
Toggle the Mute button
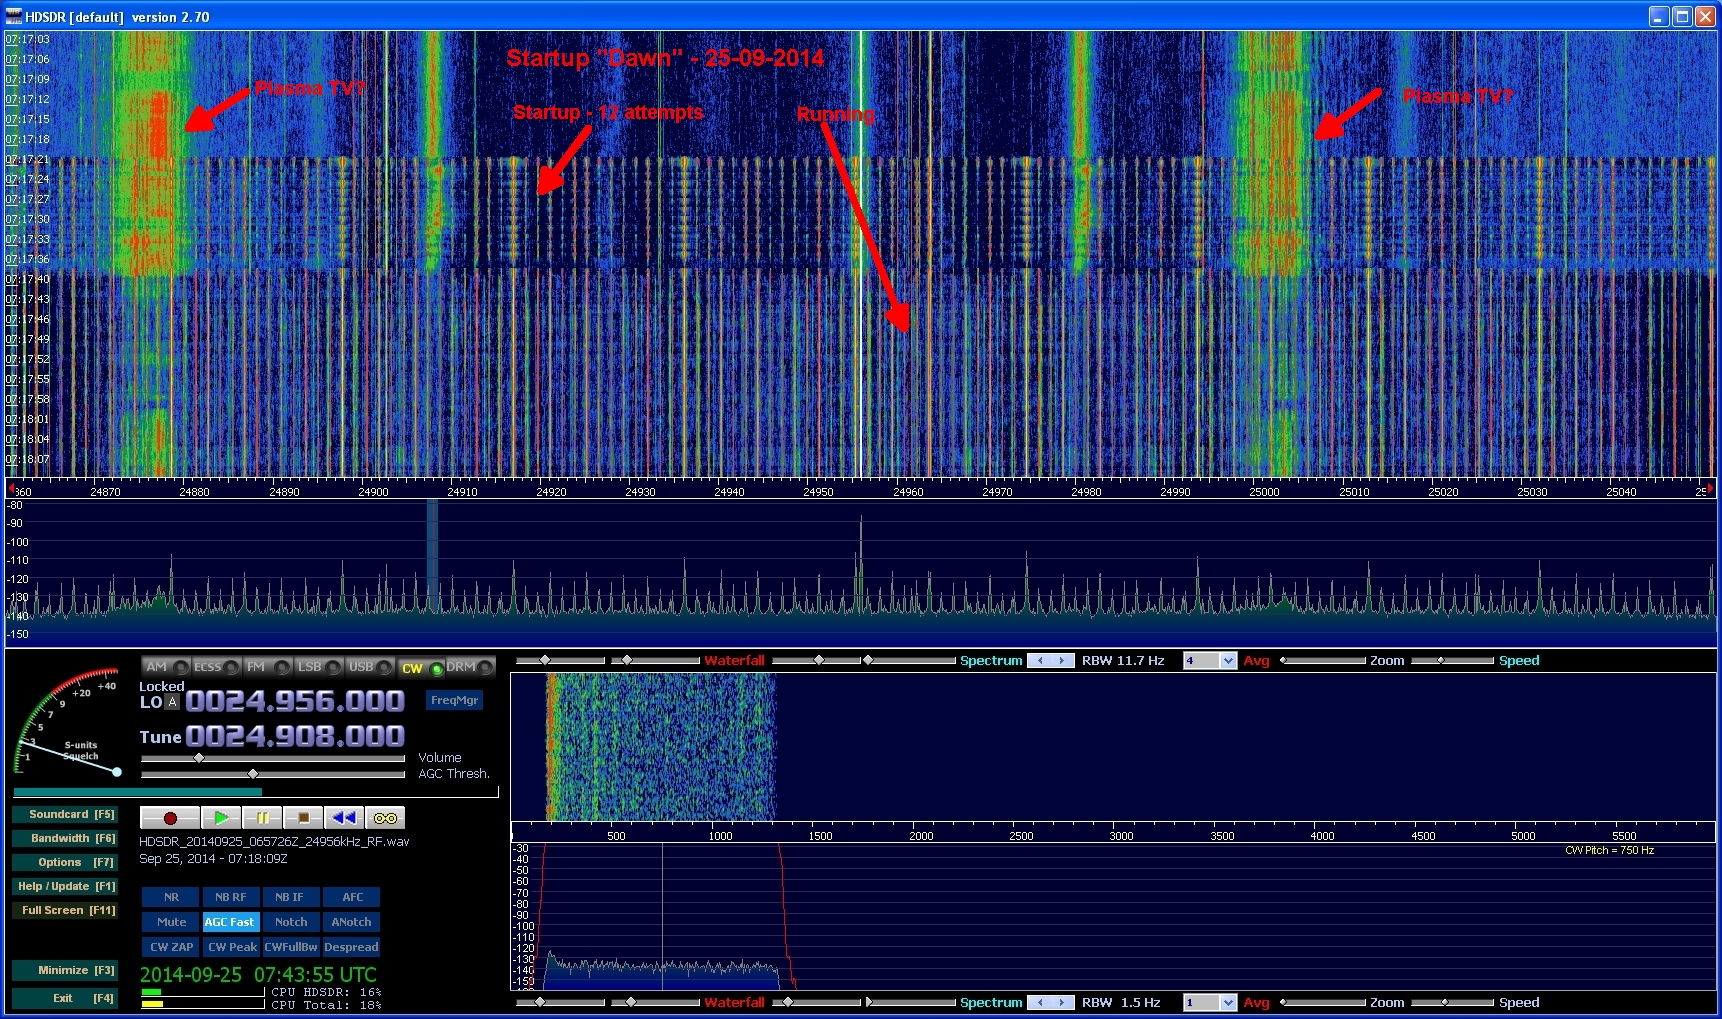pos(171,922)
